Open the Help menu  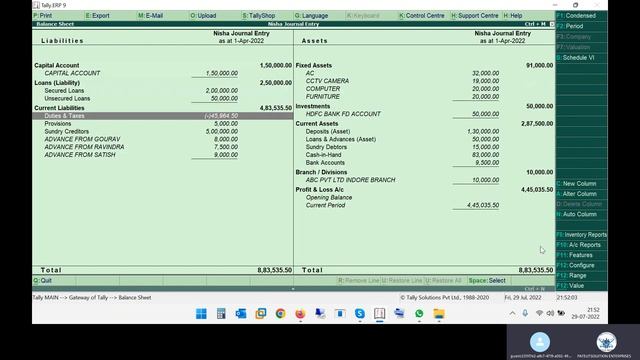click(513, 16)
